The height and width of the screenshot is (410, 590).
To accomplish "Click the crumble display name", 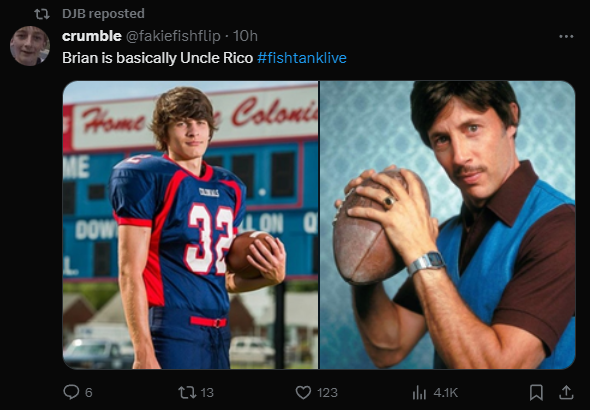I will click(x=91, y=36).
